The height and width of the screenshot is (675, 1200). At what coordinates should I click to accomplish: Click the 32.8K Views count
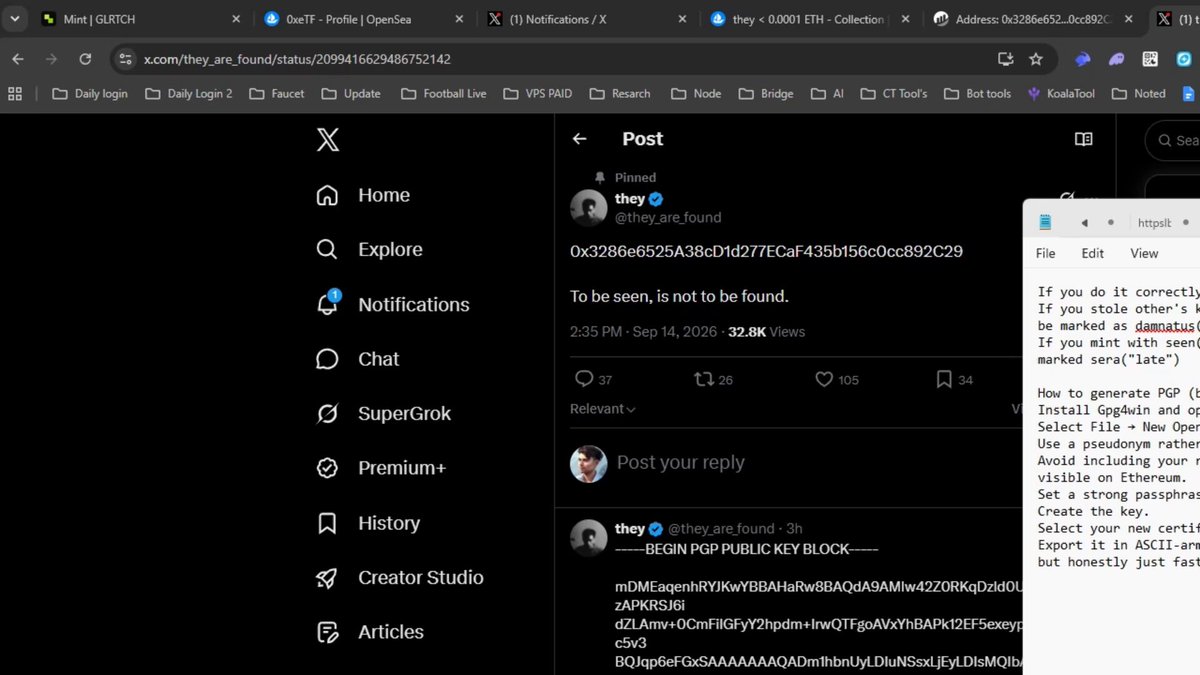click(x=766, y=331)
